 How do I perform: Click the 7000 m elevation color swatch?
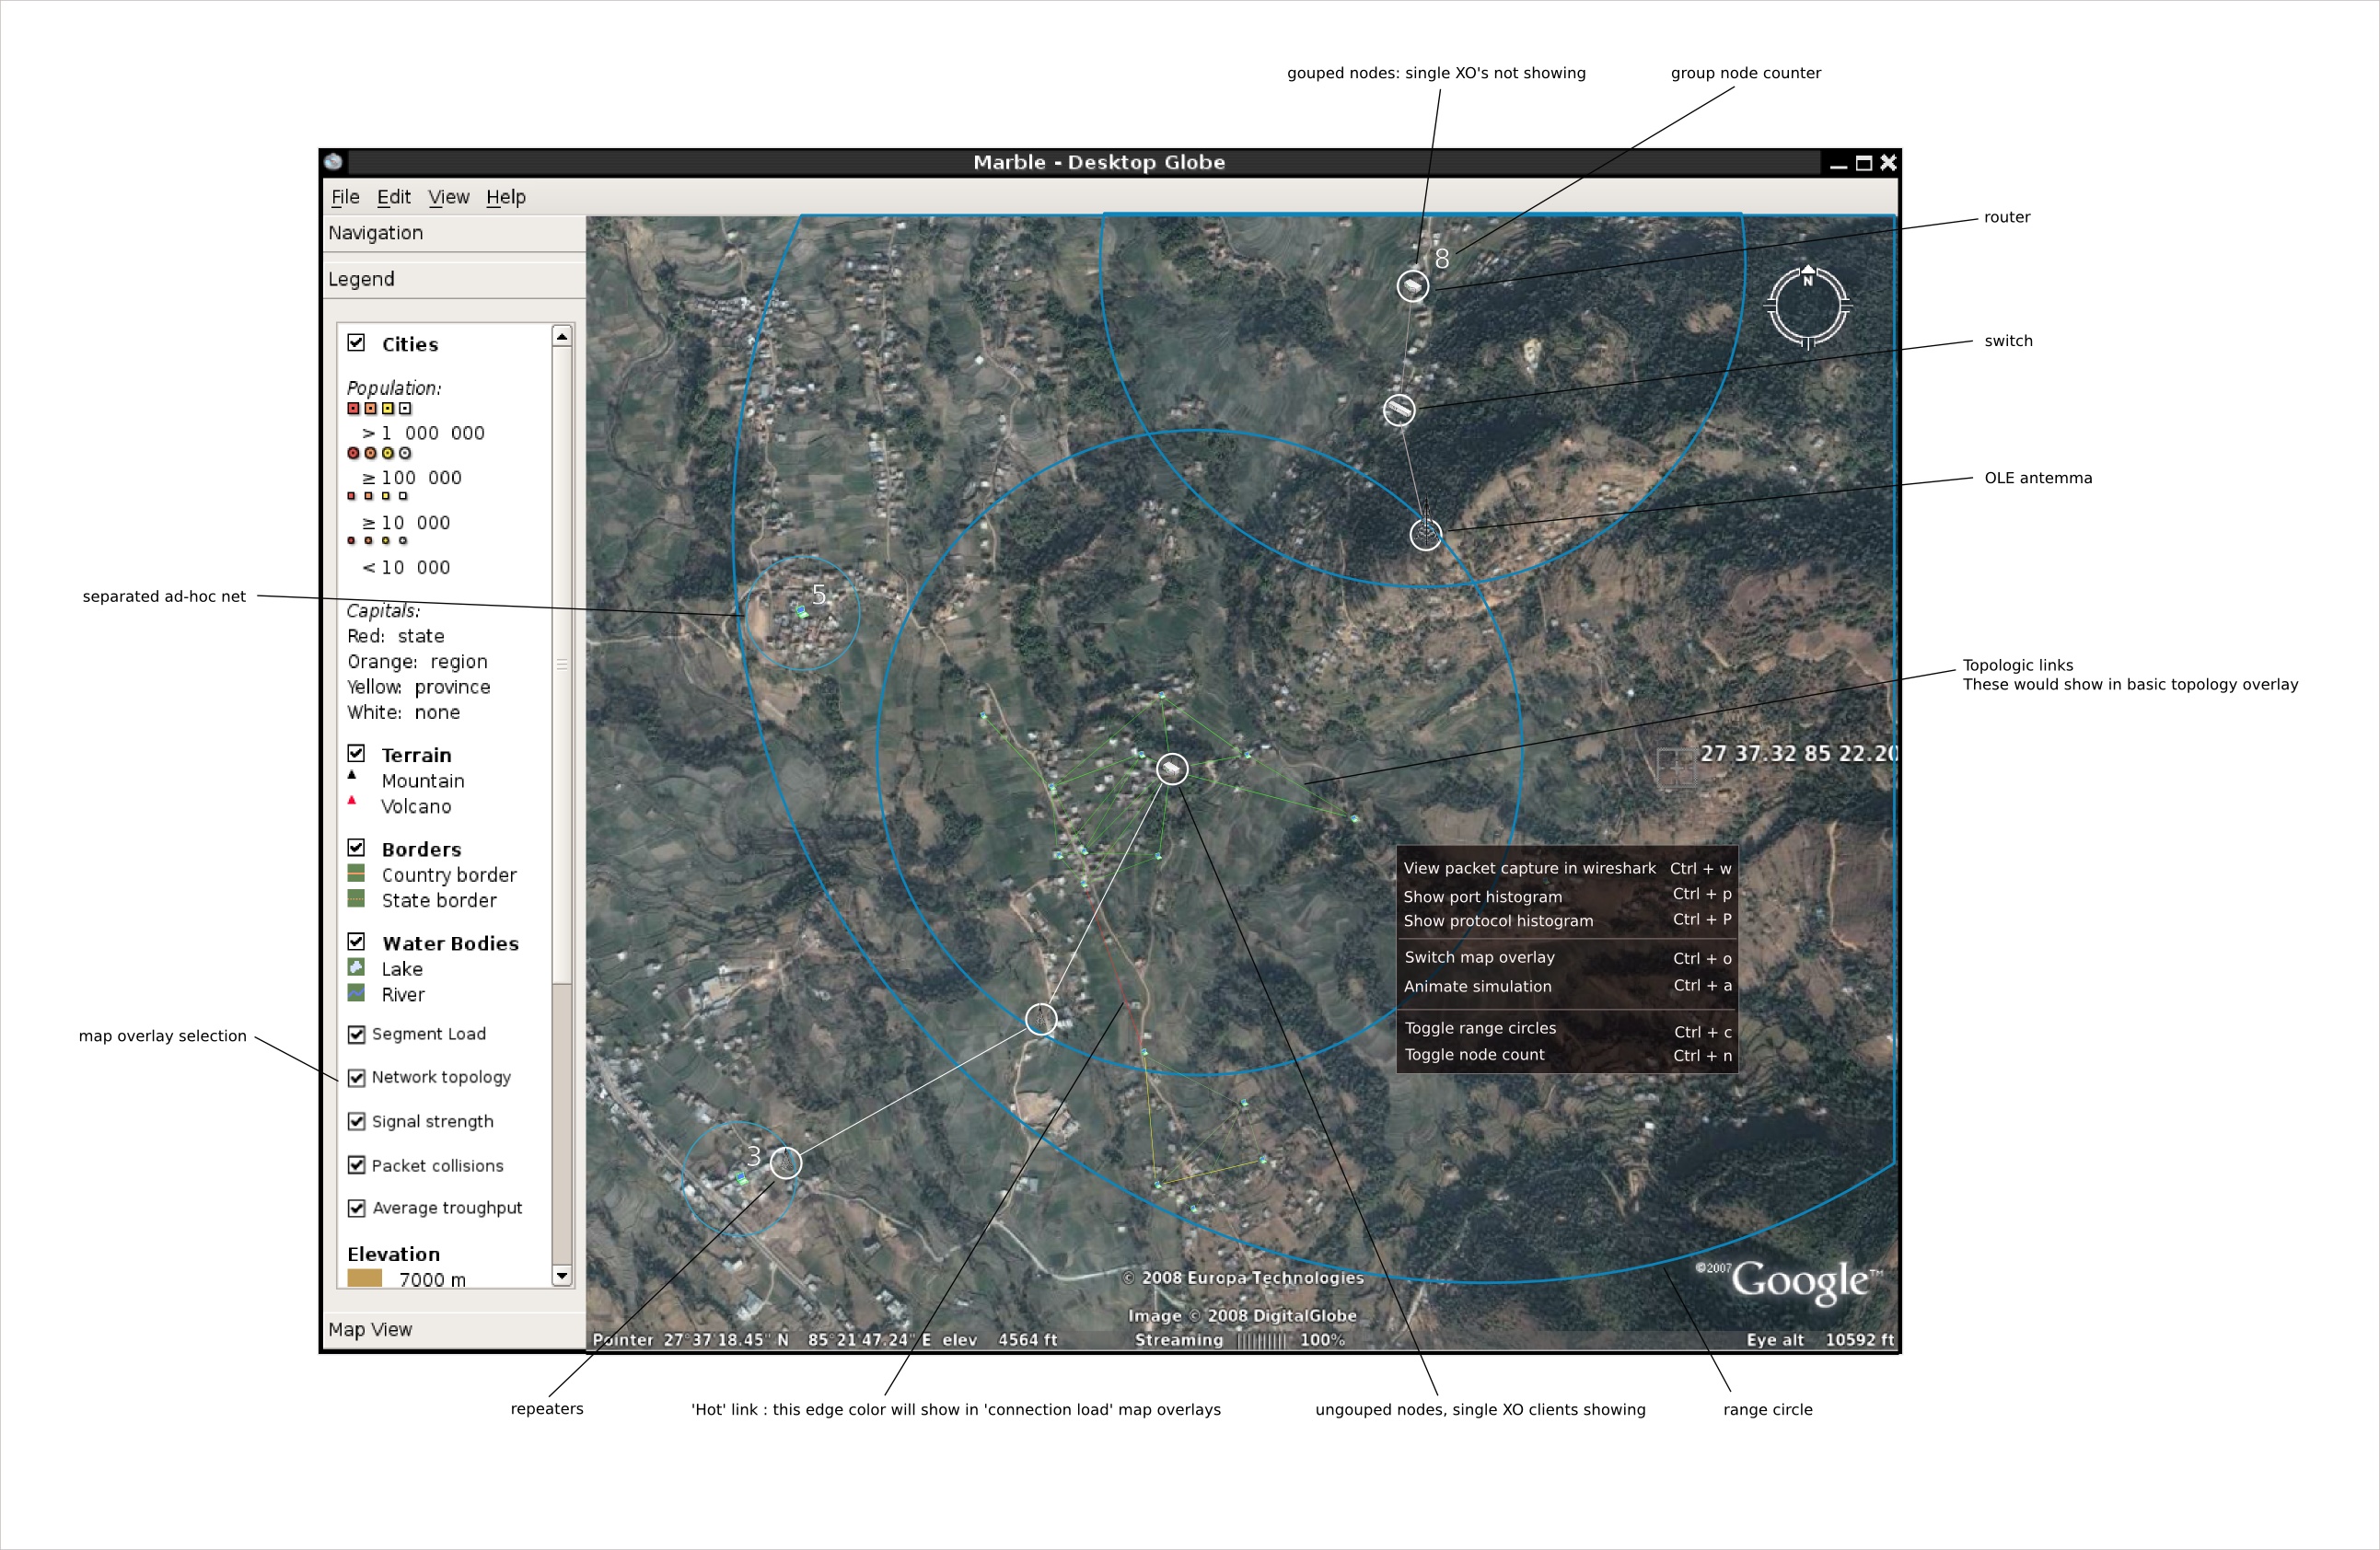364,1278
